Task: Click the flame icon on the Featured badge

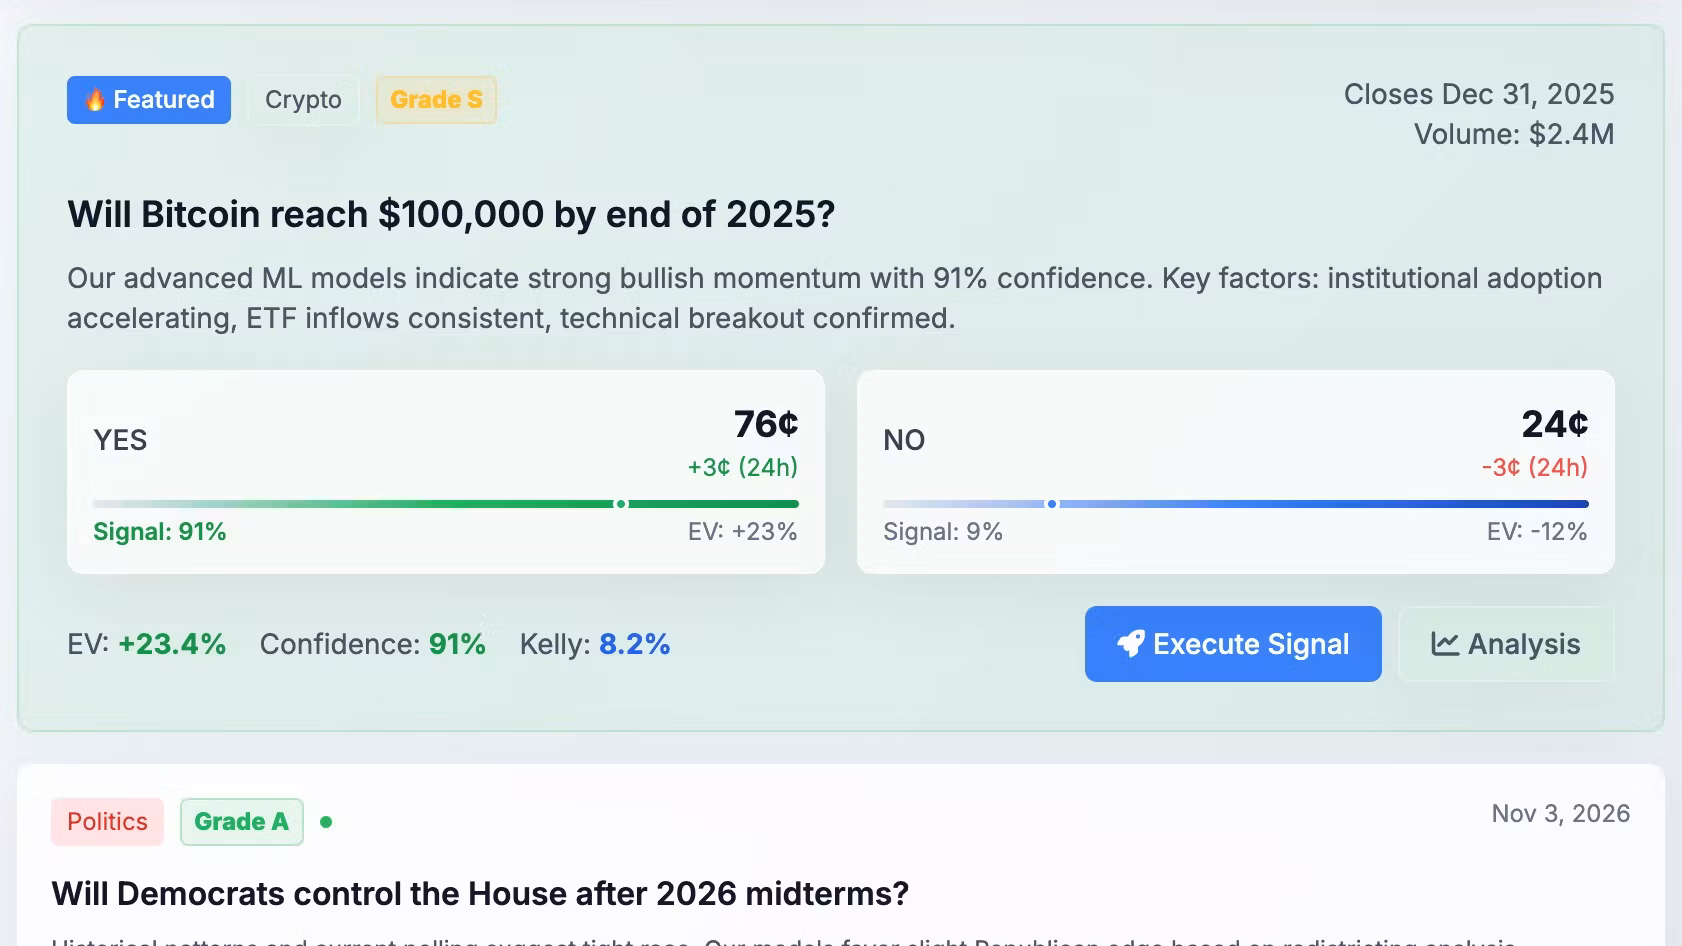Action: 95,100
